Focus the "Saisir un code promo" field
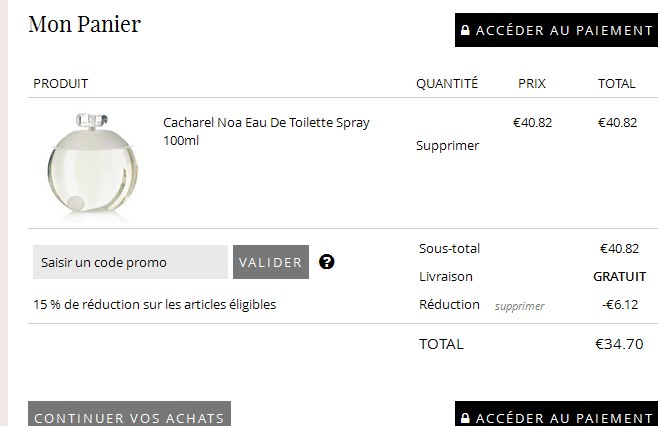The image size is (658, 426). [x=130, y=262]
